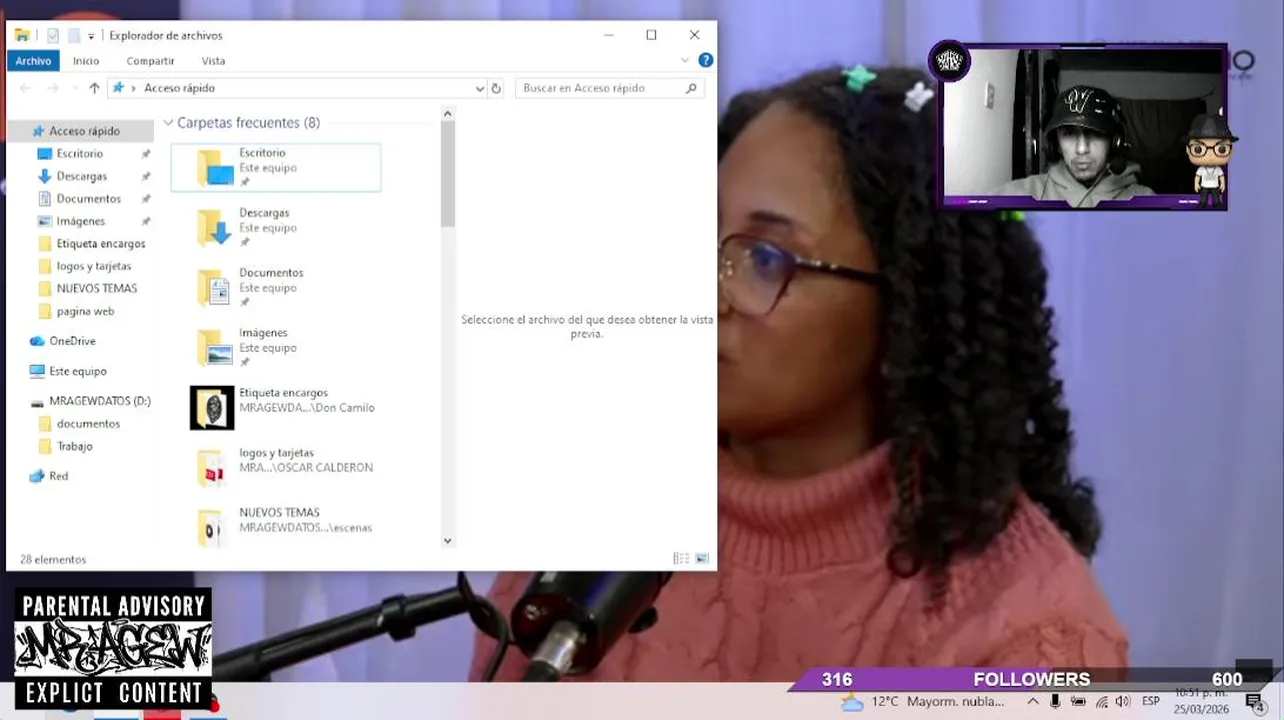Open Wi-Fi network tray icon

[1101, 702]
